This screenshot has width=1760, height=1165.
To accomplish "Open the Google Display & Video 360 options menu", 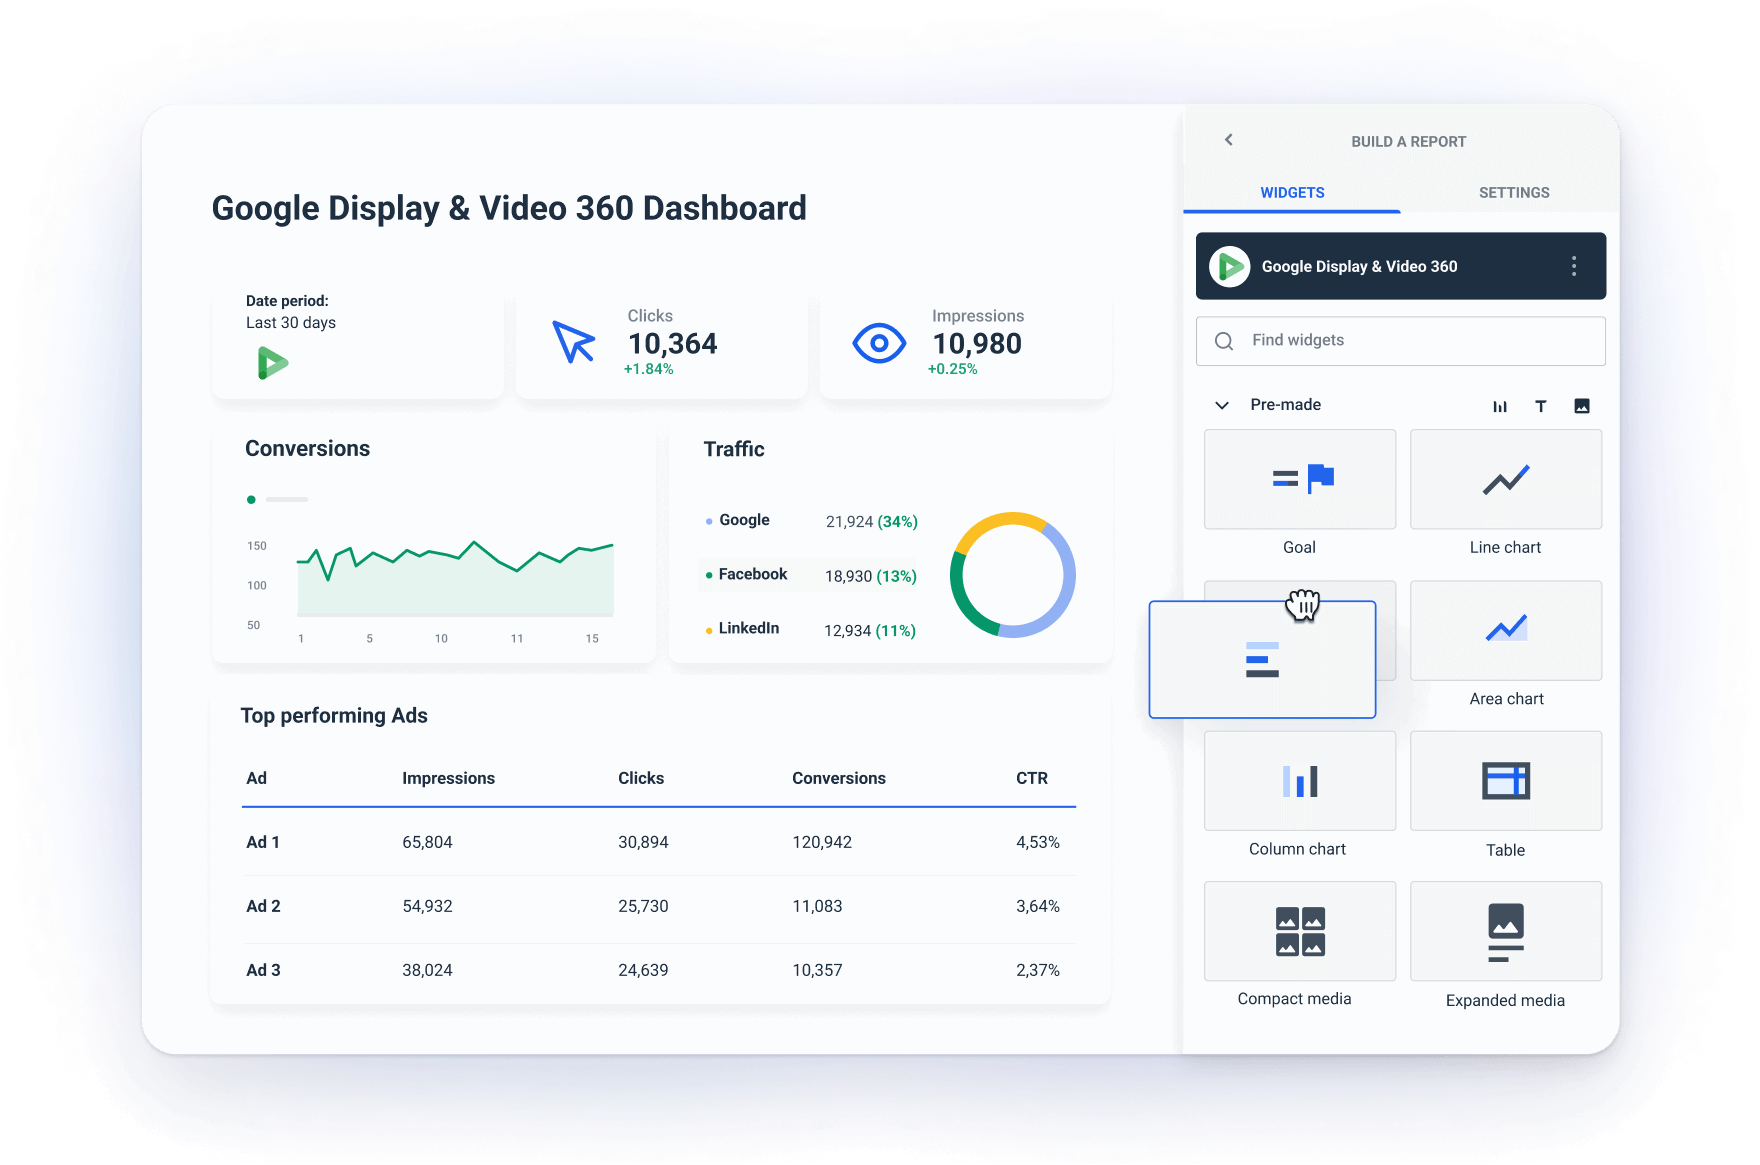I will click(x=1572, y=266).
